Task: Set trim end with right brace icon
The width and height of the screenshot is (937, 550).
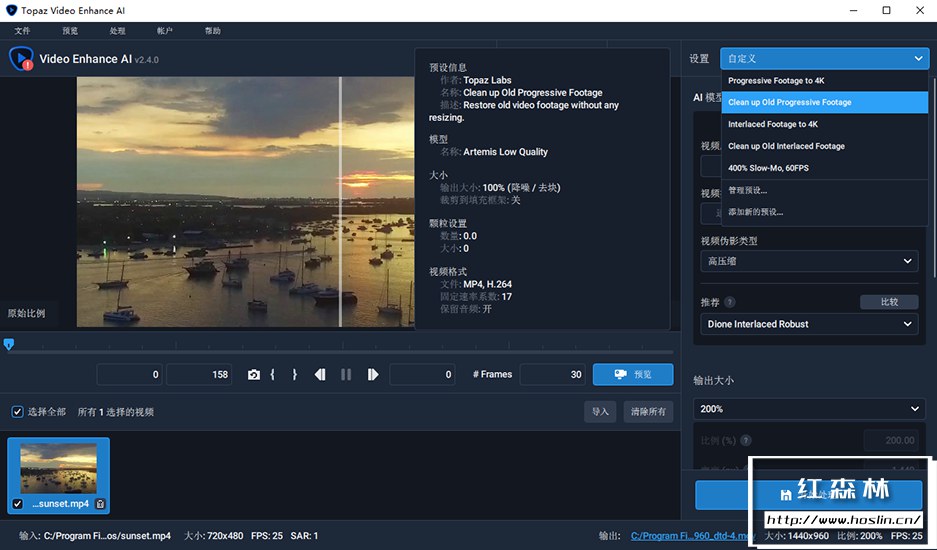Action: click(x=294, y=375)
